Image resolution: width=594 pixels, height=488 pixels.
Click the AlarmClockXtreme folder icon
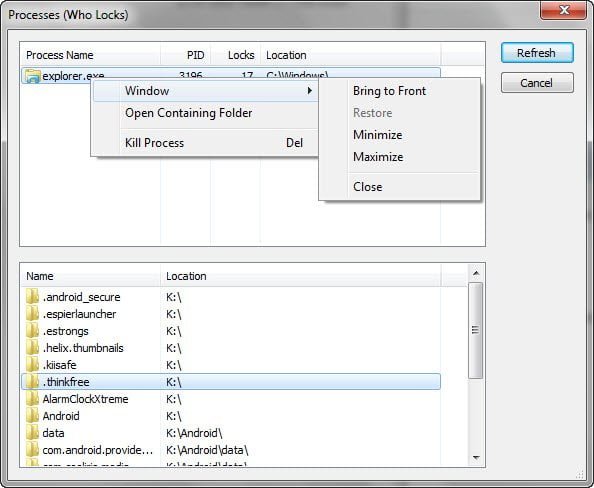[x=33, y=399]
